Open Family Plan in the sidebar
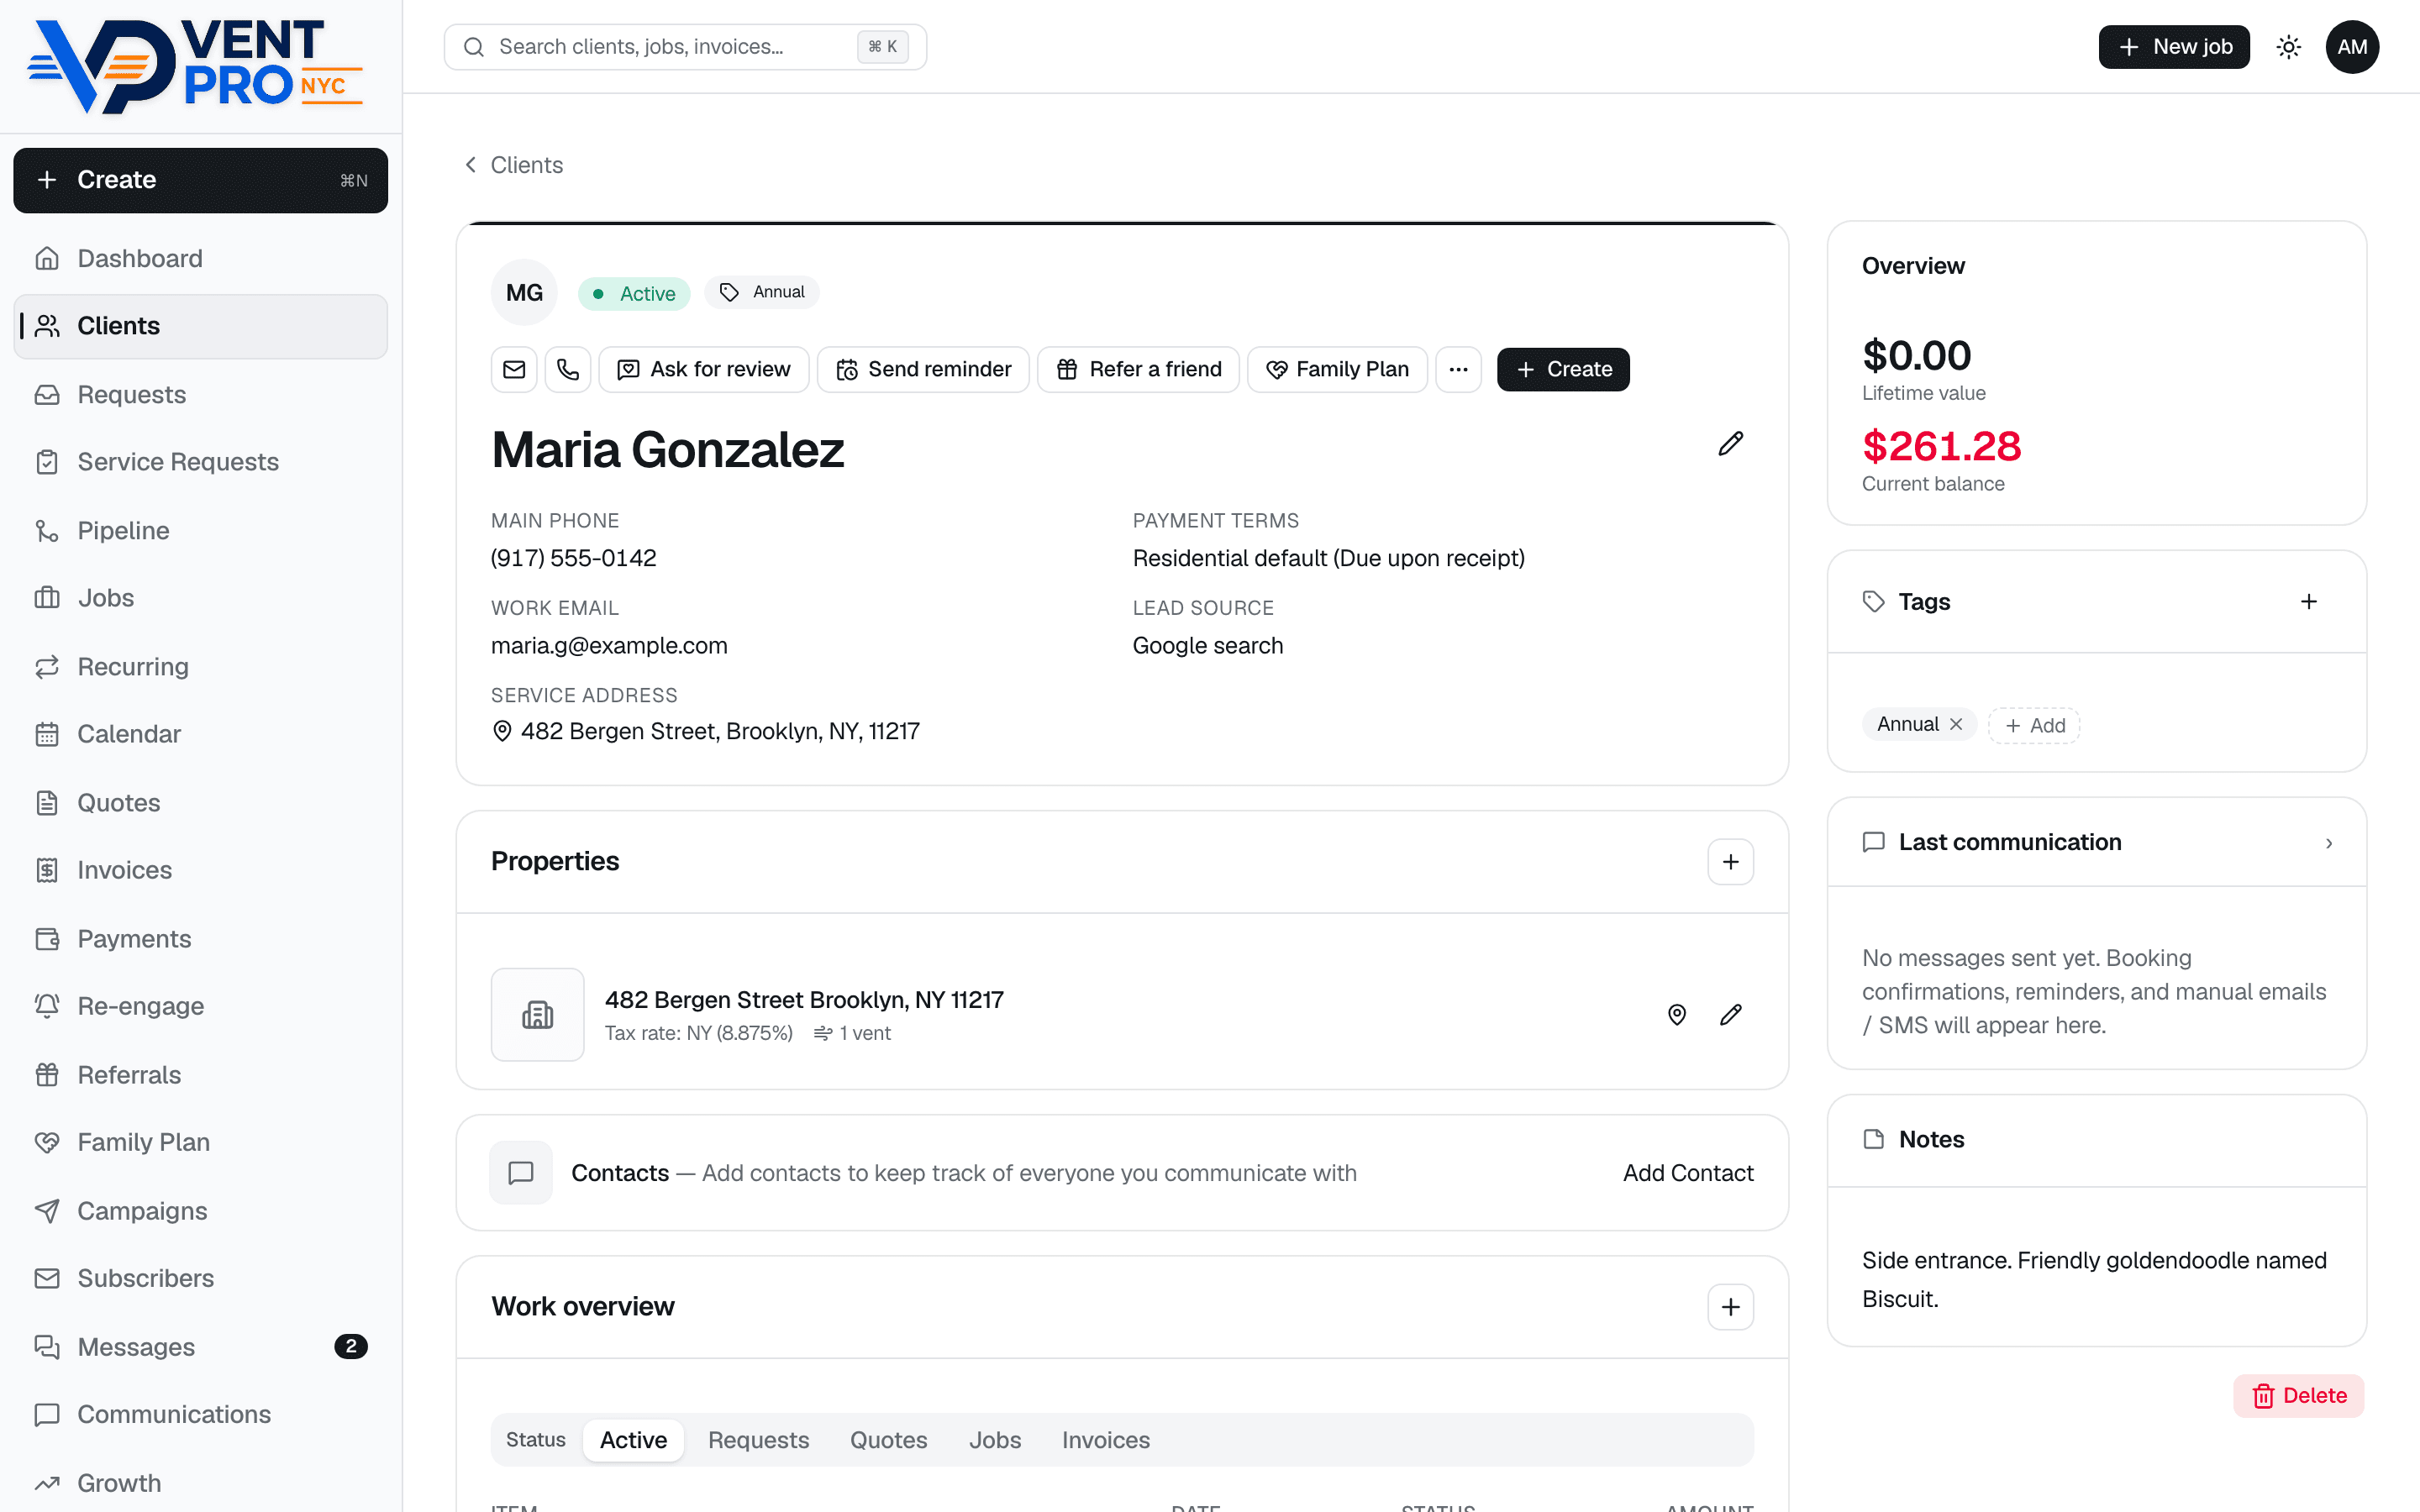 click(200, 1142)
